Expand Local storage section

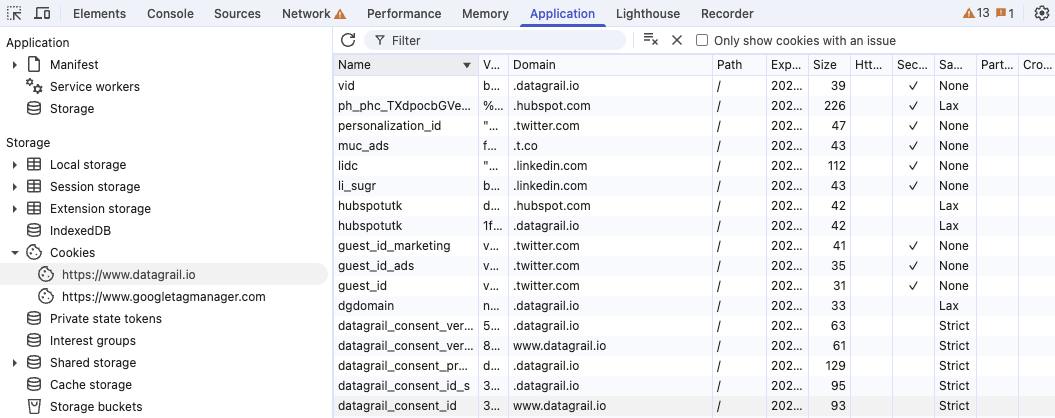pyautogui.click(x=15, y=165)
